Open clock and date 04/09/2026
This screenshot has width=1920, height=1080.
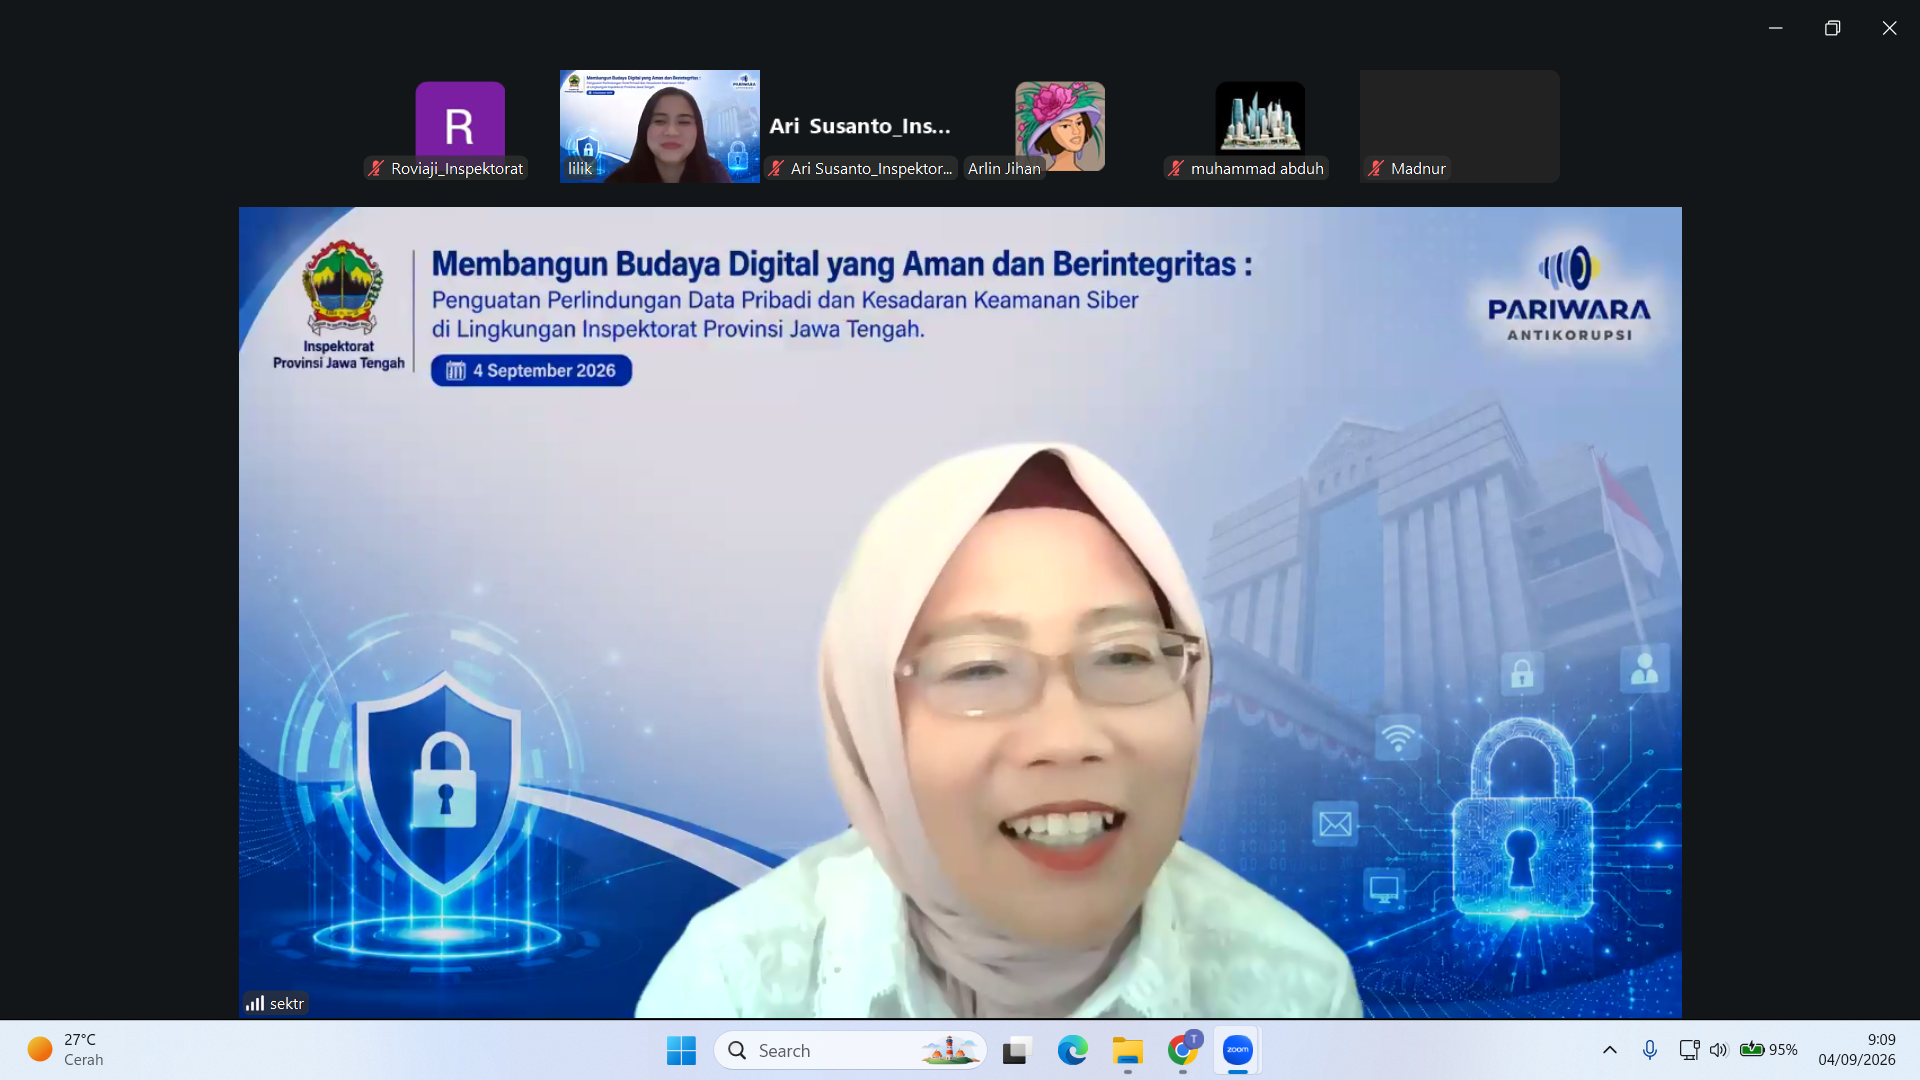click(x=1857, y=1050)
